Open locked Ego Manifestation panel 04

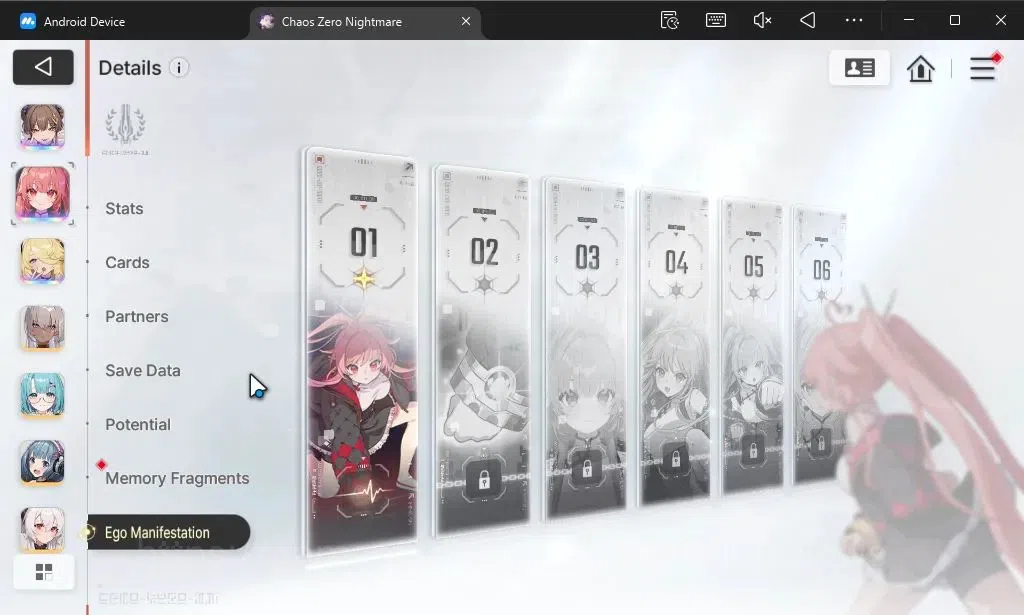click(x=675, y=348)
